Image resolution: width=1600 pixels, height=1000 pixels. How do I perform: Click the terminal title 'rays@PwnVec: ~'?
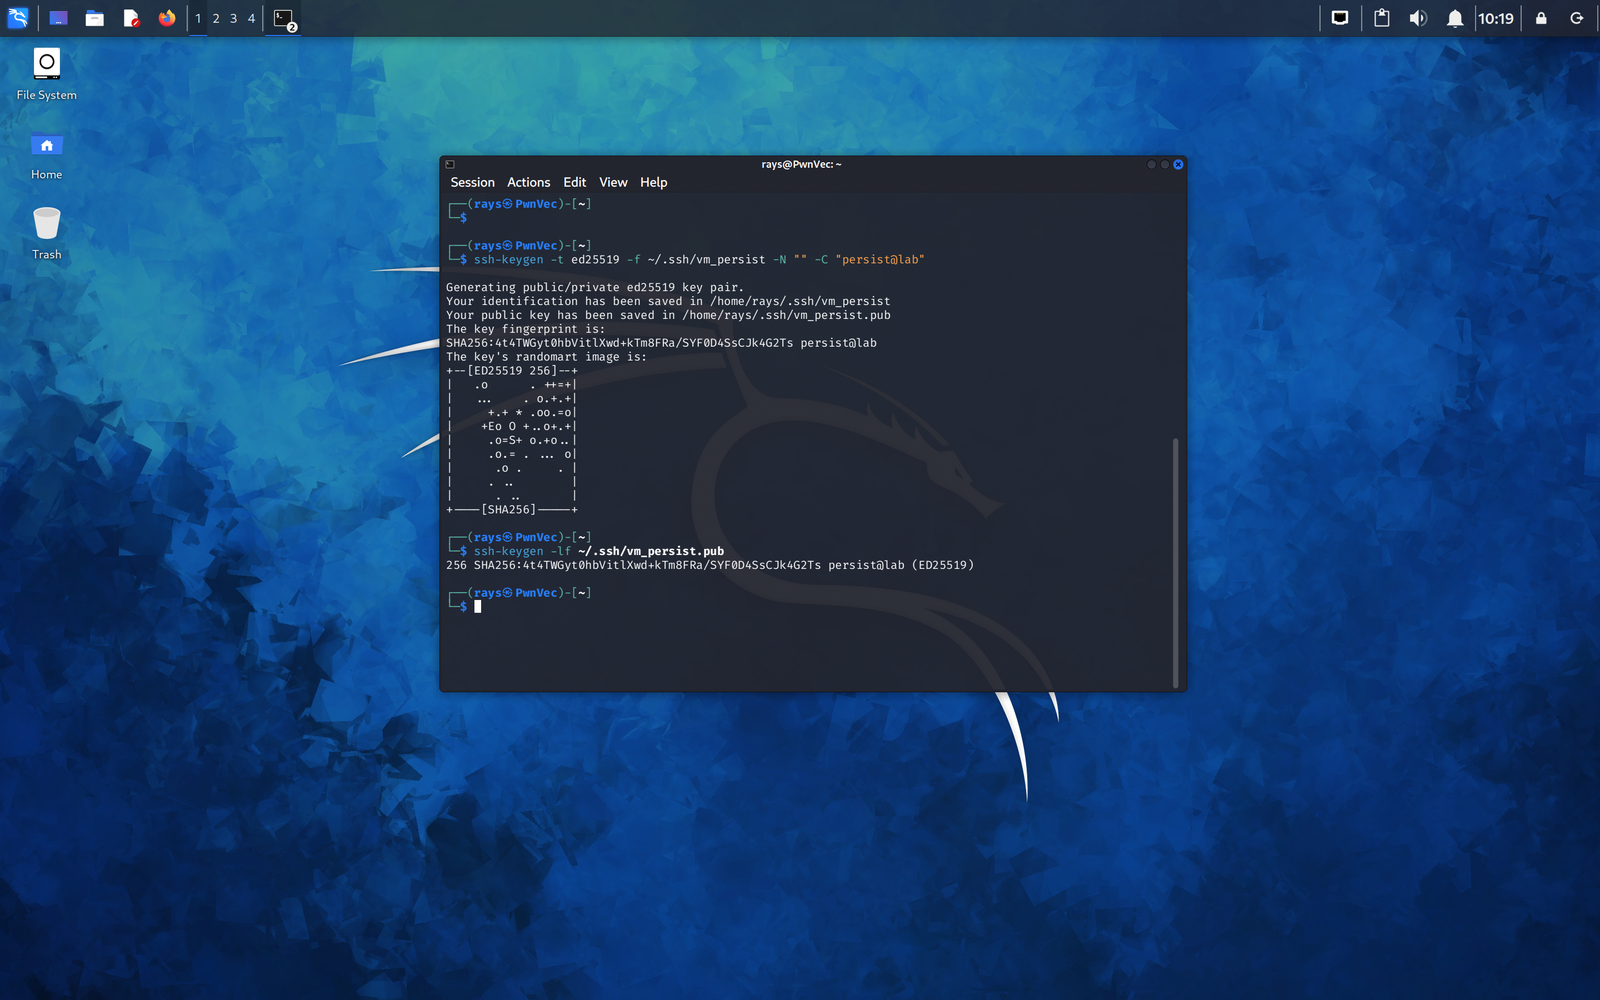801,164
